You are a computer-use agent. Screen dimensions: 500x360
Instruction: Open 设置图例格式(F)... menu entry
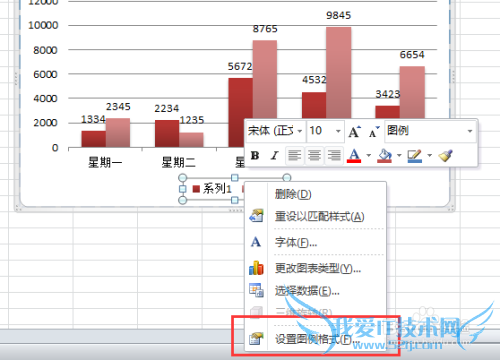(x=316, y=339)
